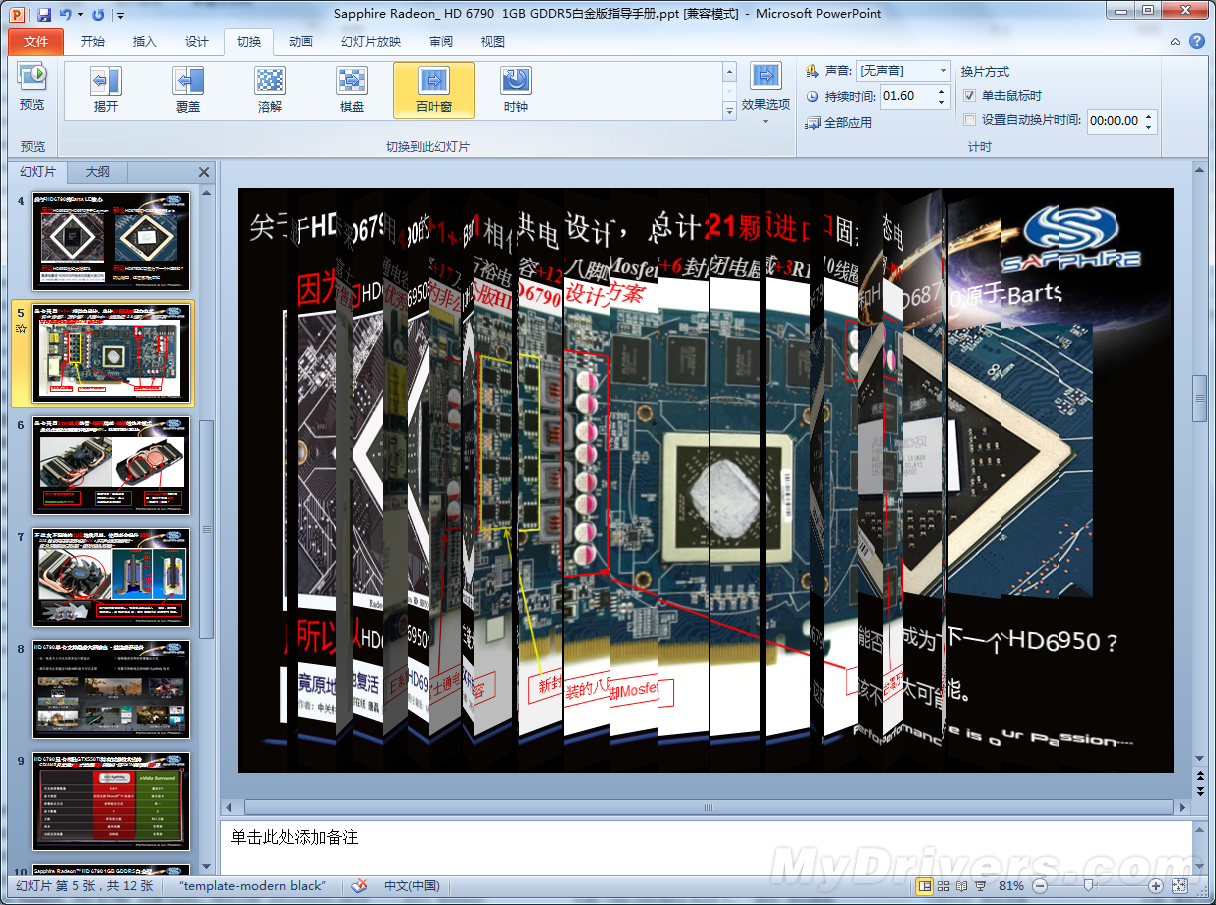1216x905 pixels.
Task: Select slide 5 thumbnail
Action: [x=110, y=353]
